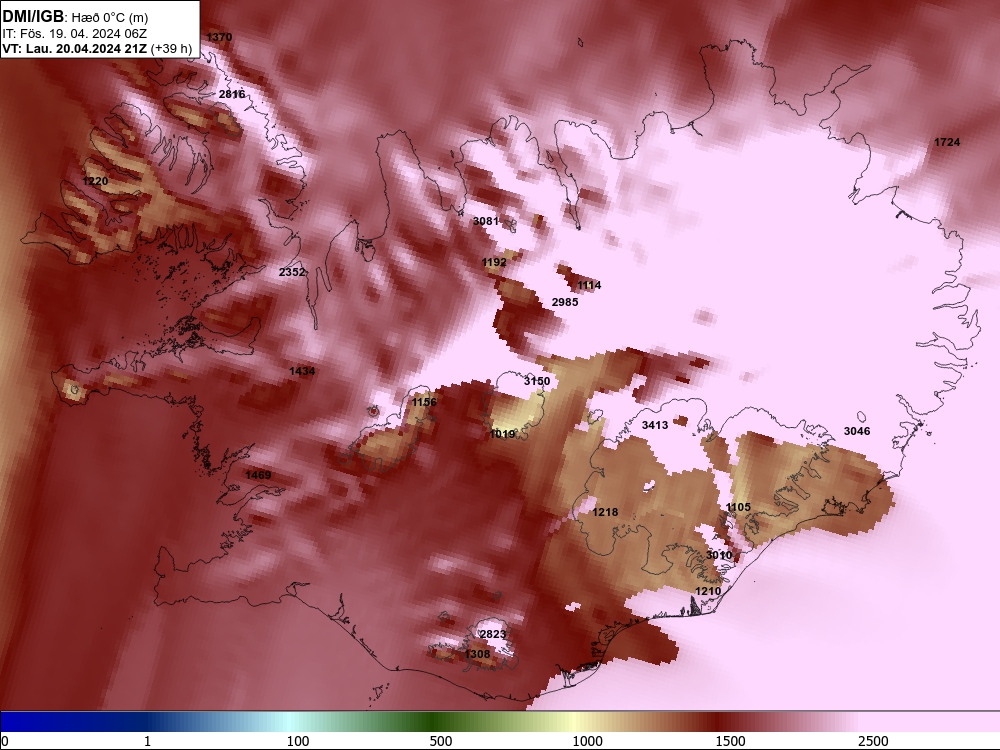Click the map value 1105
This screenshot has width=1000, height=750.
coord(738,506)
